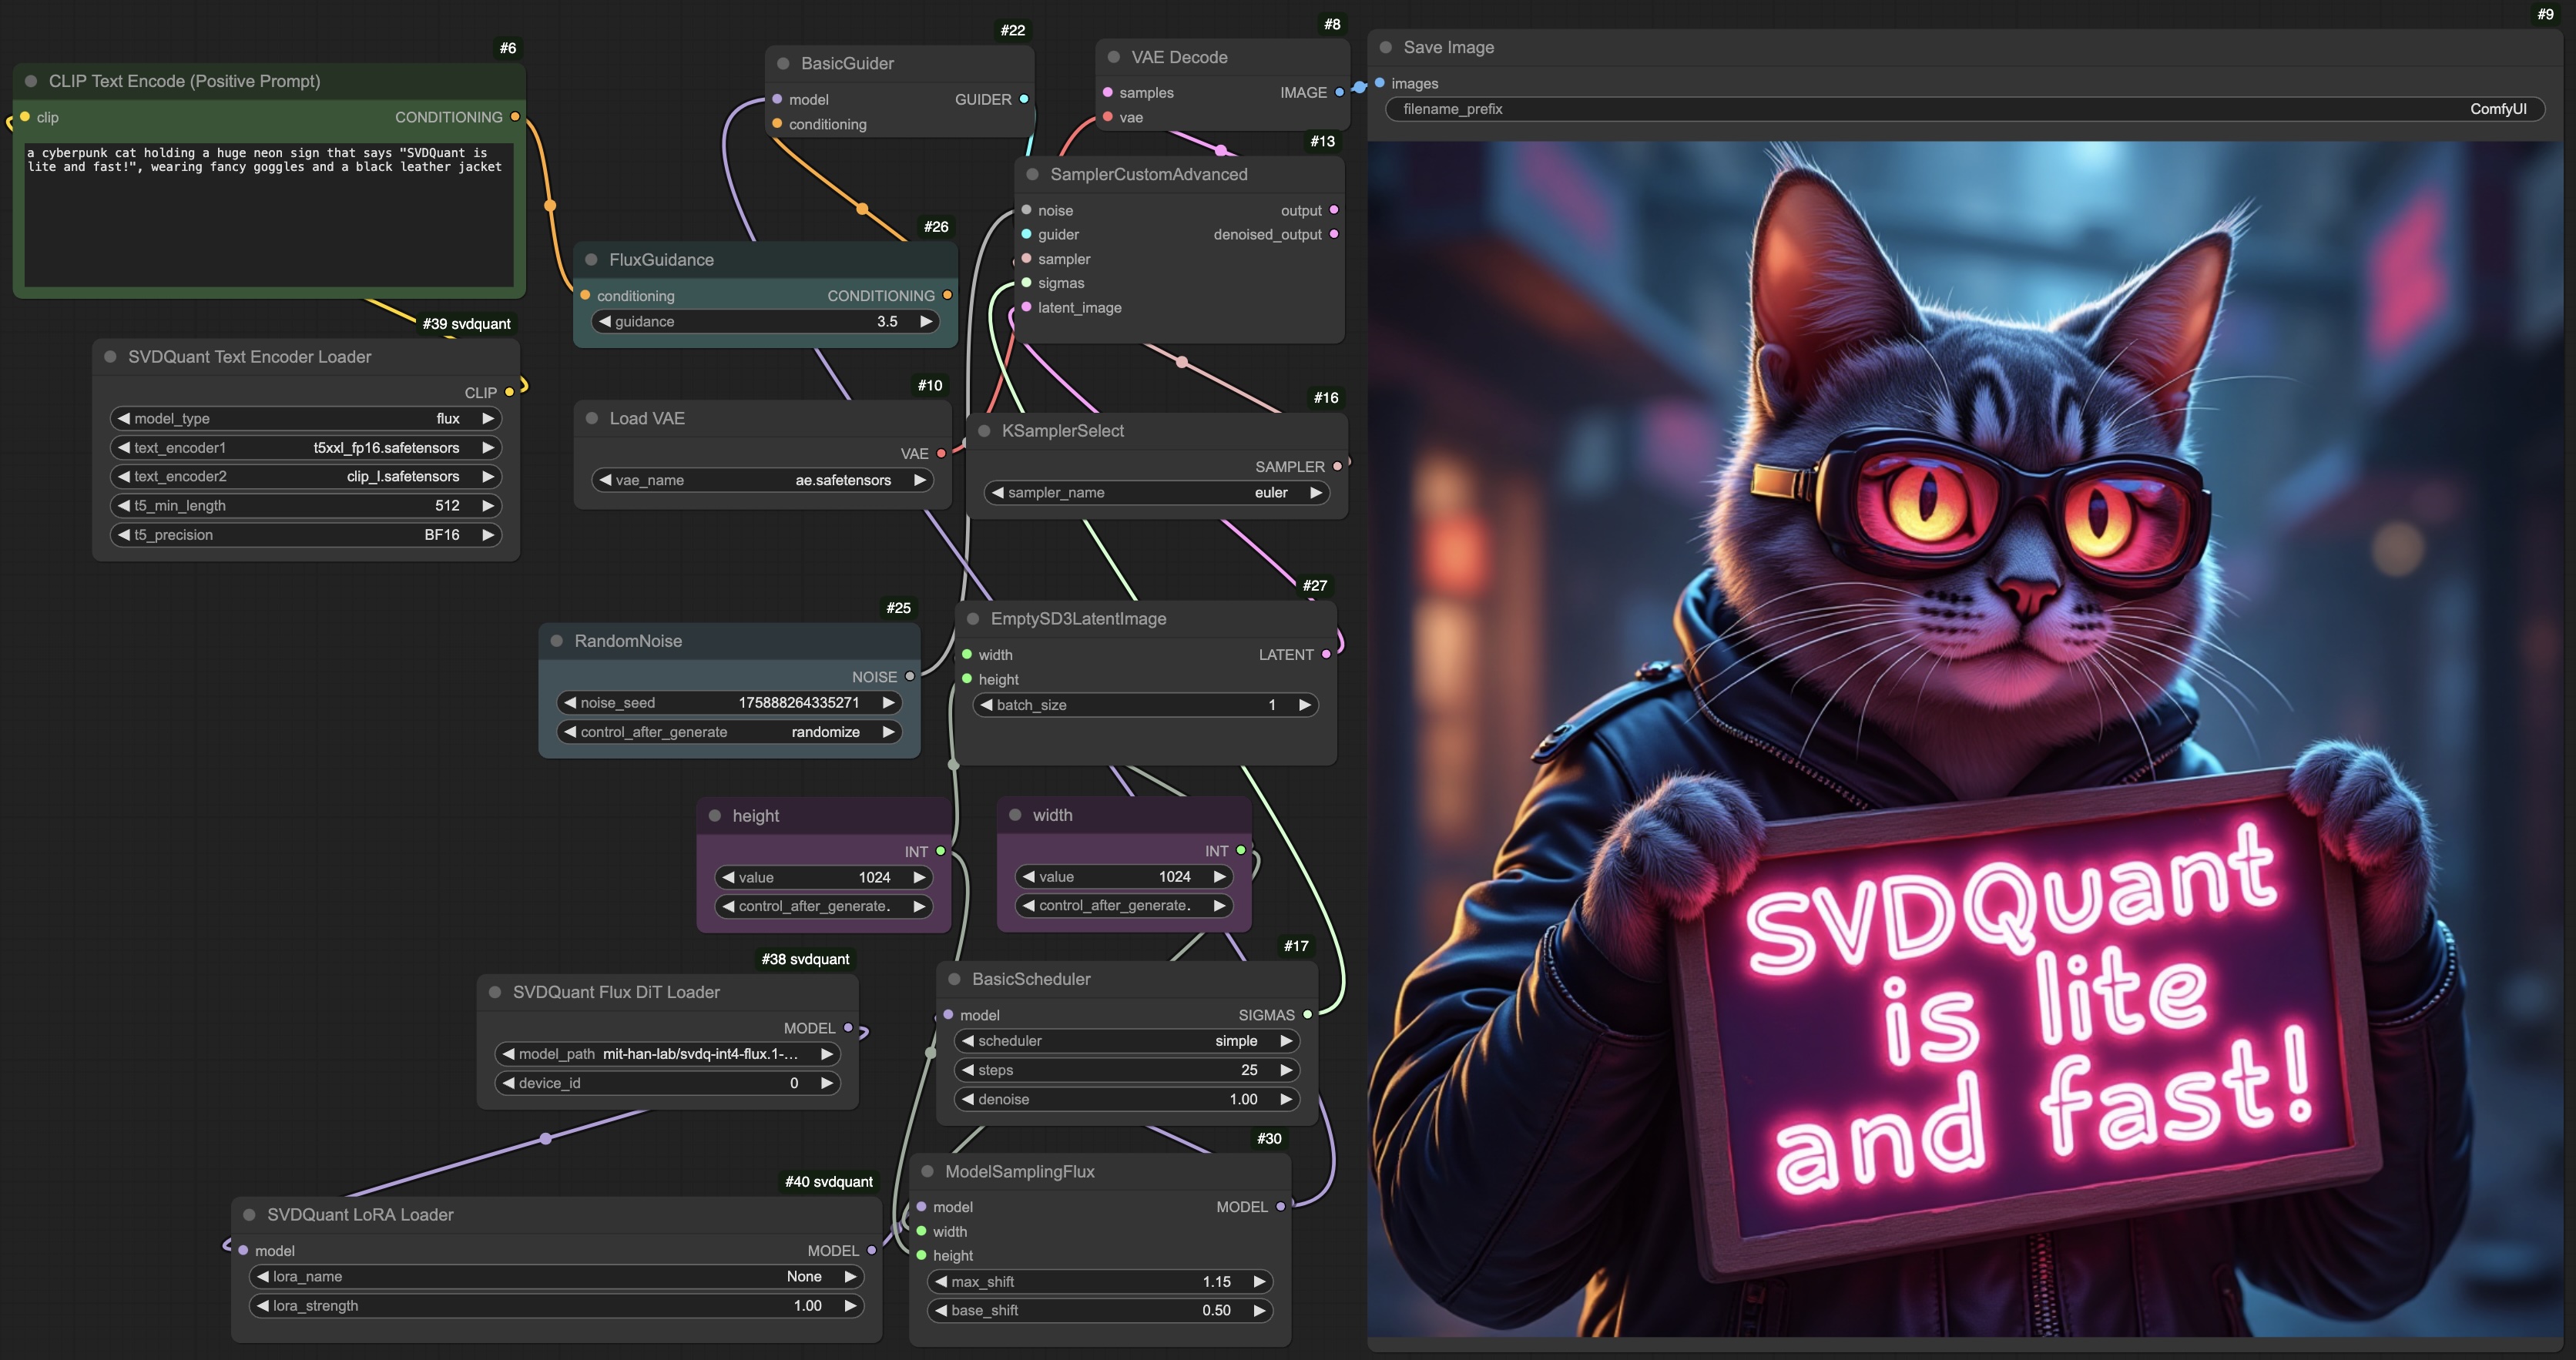Click the VAE Decode node collapse dot
This screenshot has width=2576, height=1360.
(1113, 57)
